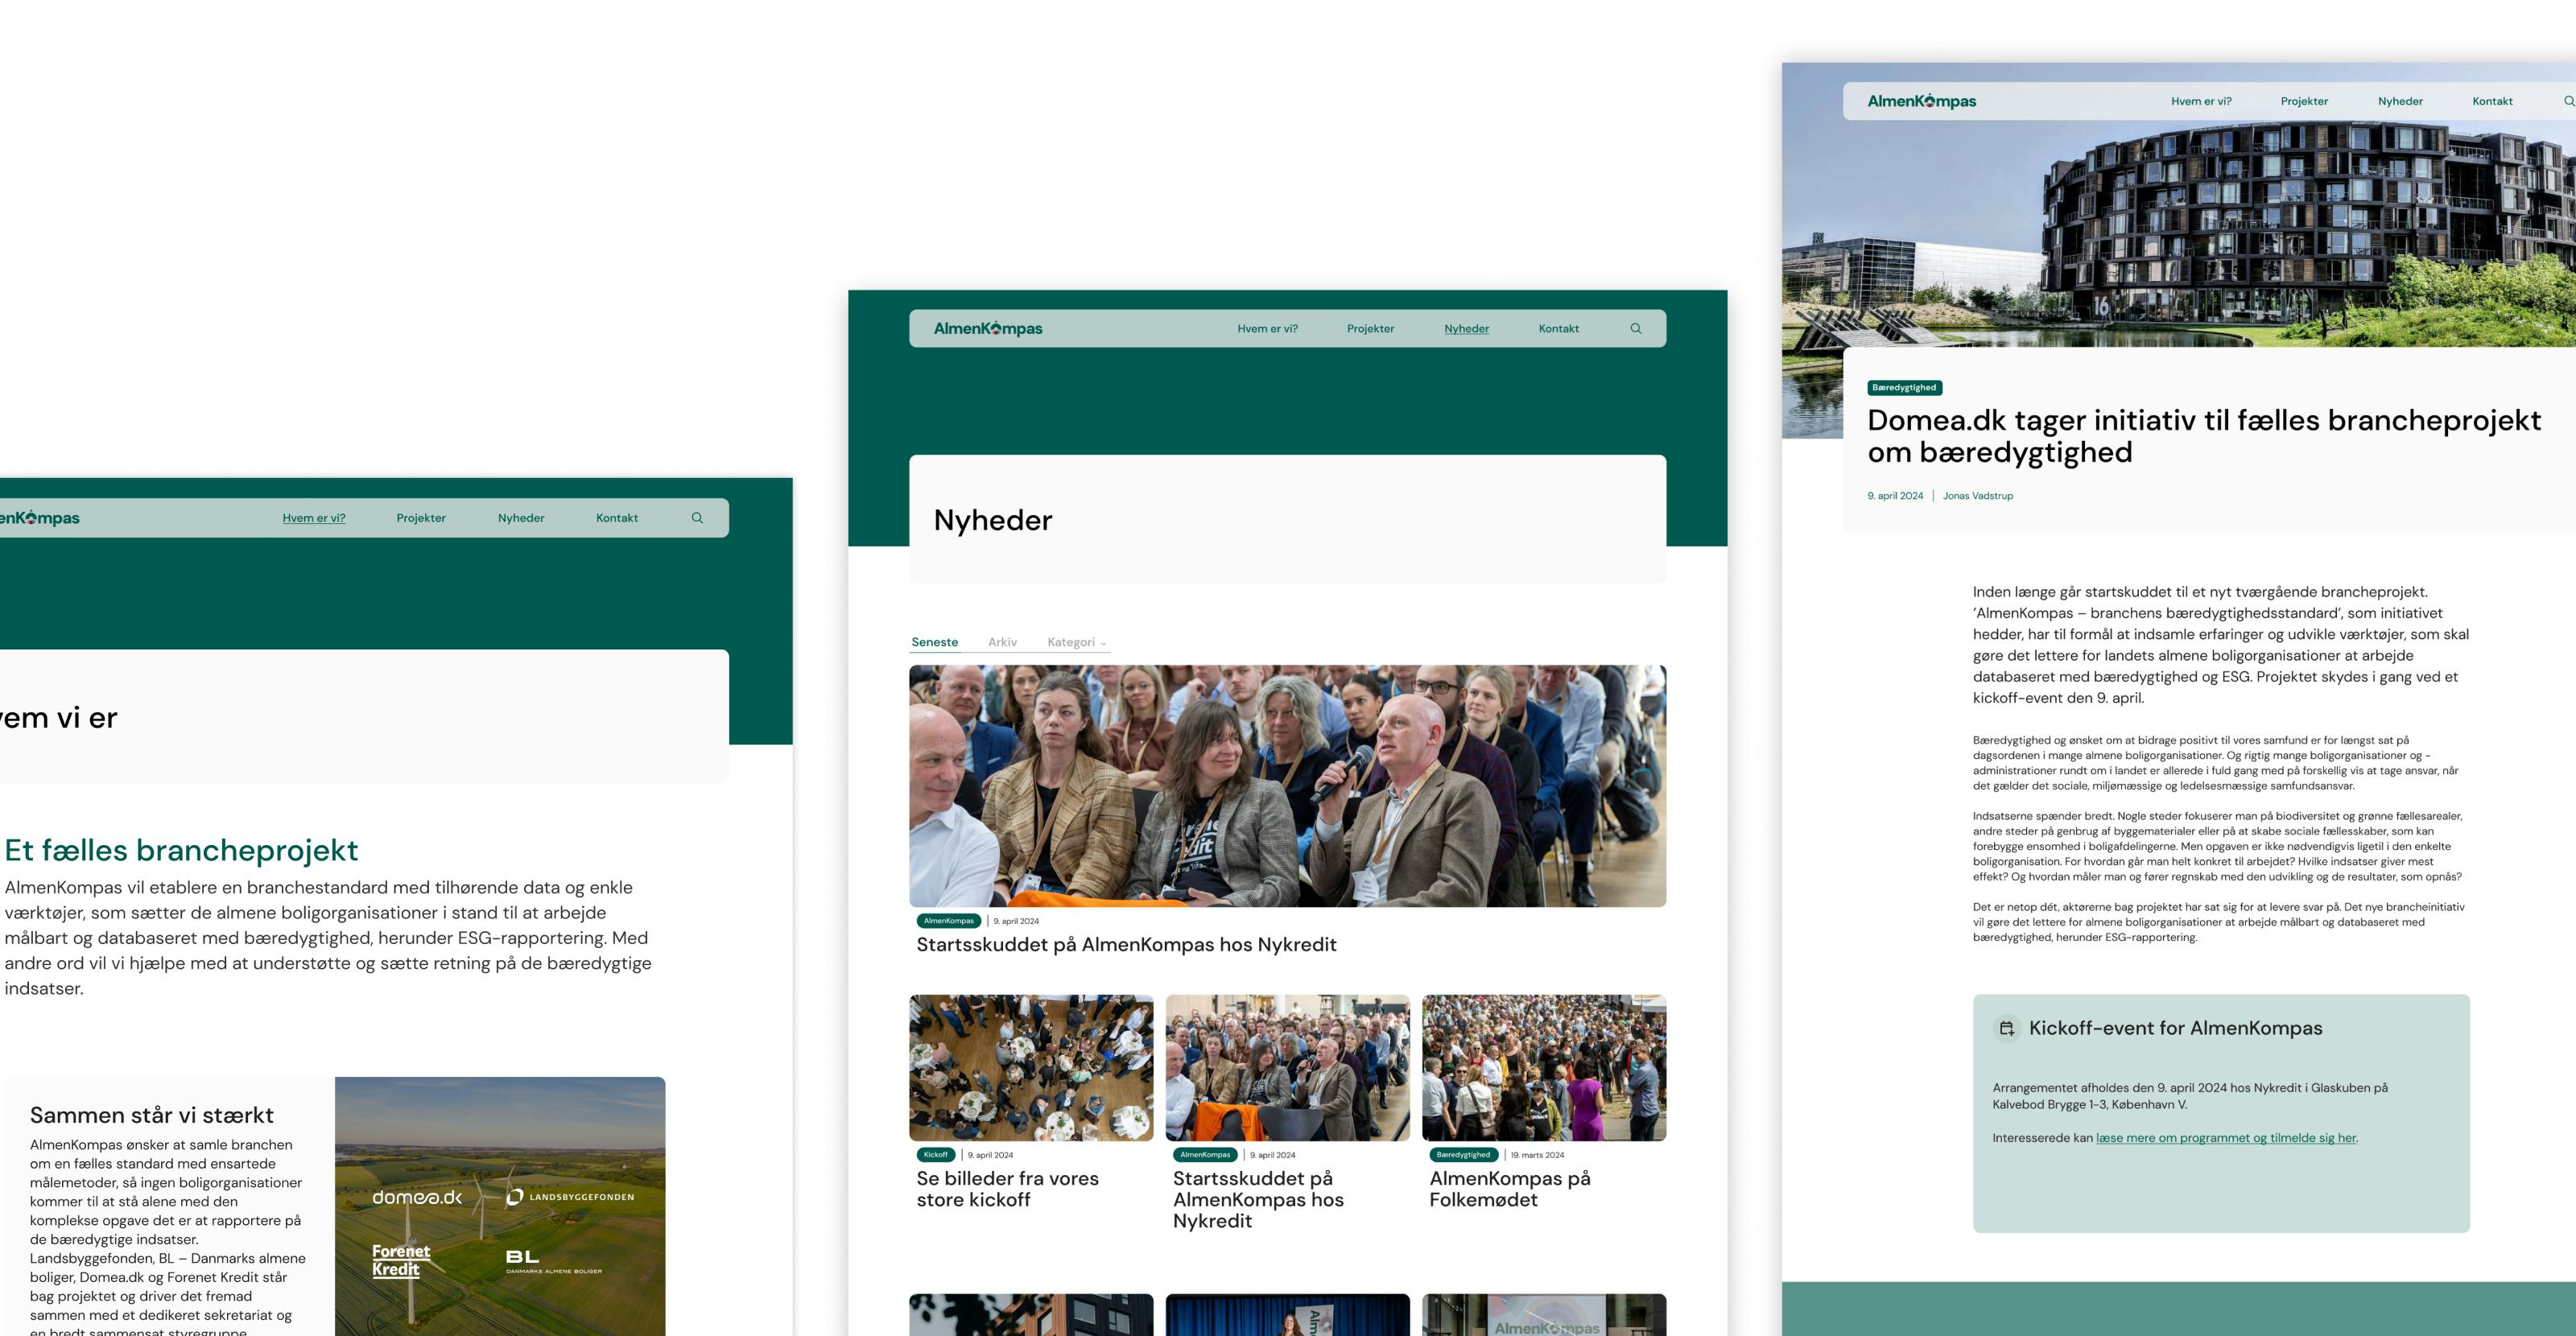Click the large audience photo with microphone
Screen dimensions: 2576x1336
(x=1287, y=786)
